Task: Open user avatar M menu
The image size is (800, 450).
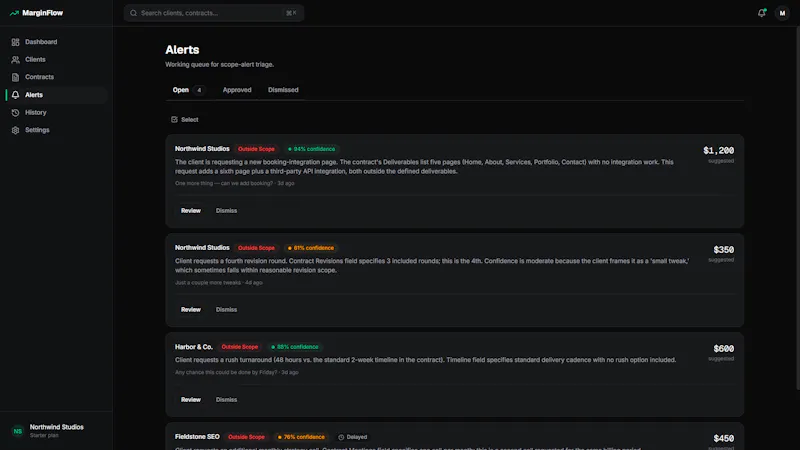Action: (x=782, y=13)
